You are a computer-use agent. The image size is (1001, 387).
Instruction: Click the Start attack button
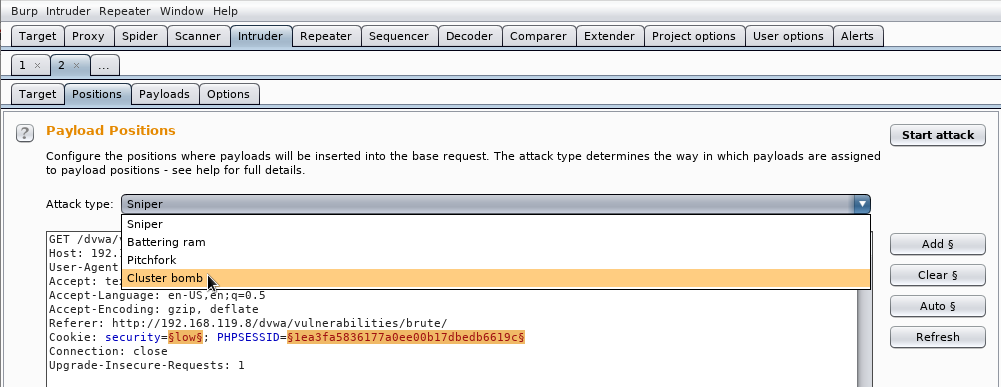(938, 135)
